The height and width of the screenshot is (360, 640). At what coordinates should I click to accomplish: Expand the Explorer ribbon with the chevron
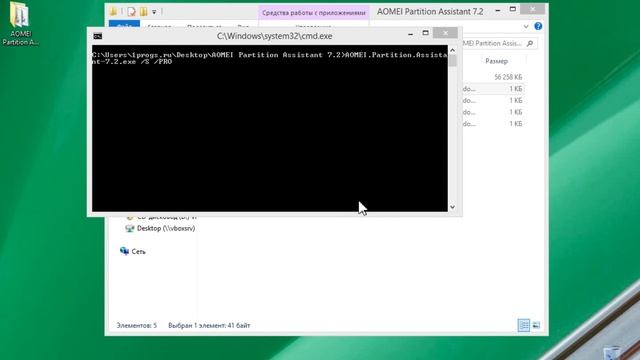pos(526,27)
